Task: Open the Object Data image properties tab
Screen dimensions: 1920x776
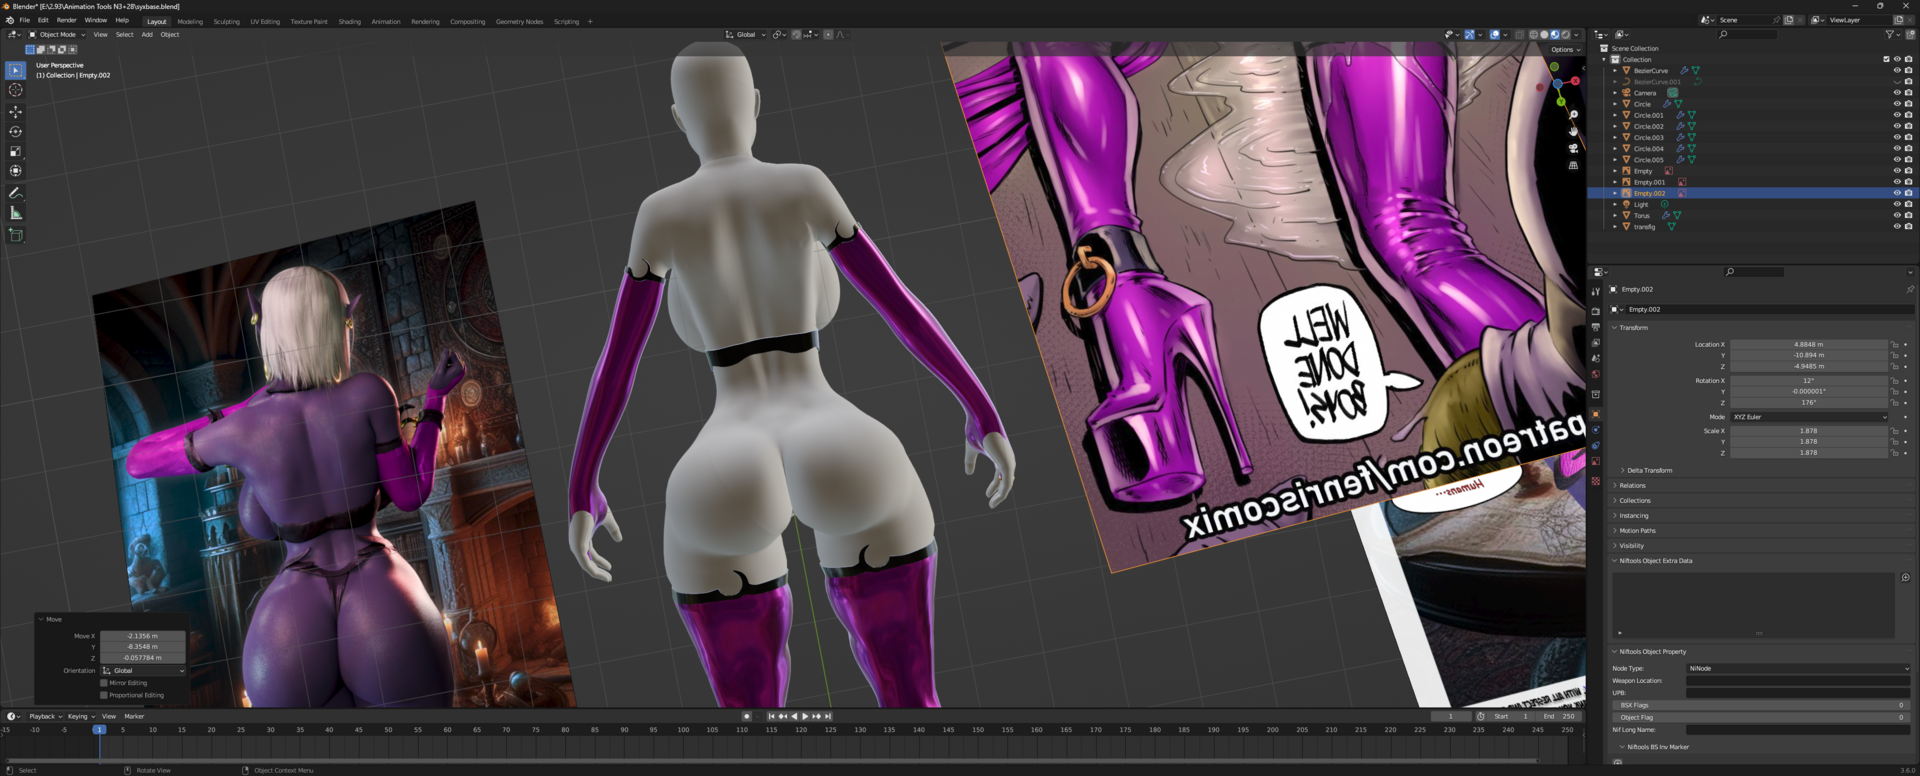Action: click(1595, 462)
